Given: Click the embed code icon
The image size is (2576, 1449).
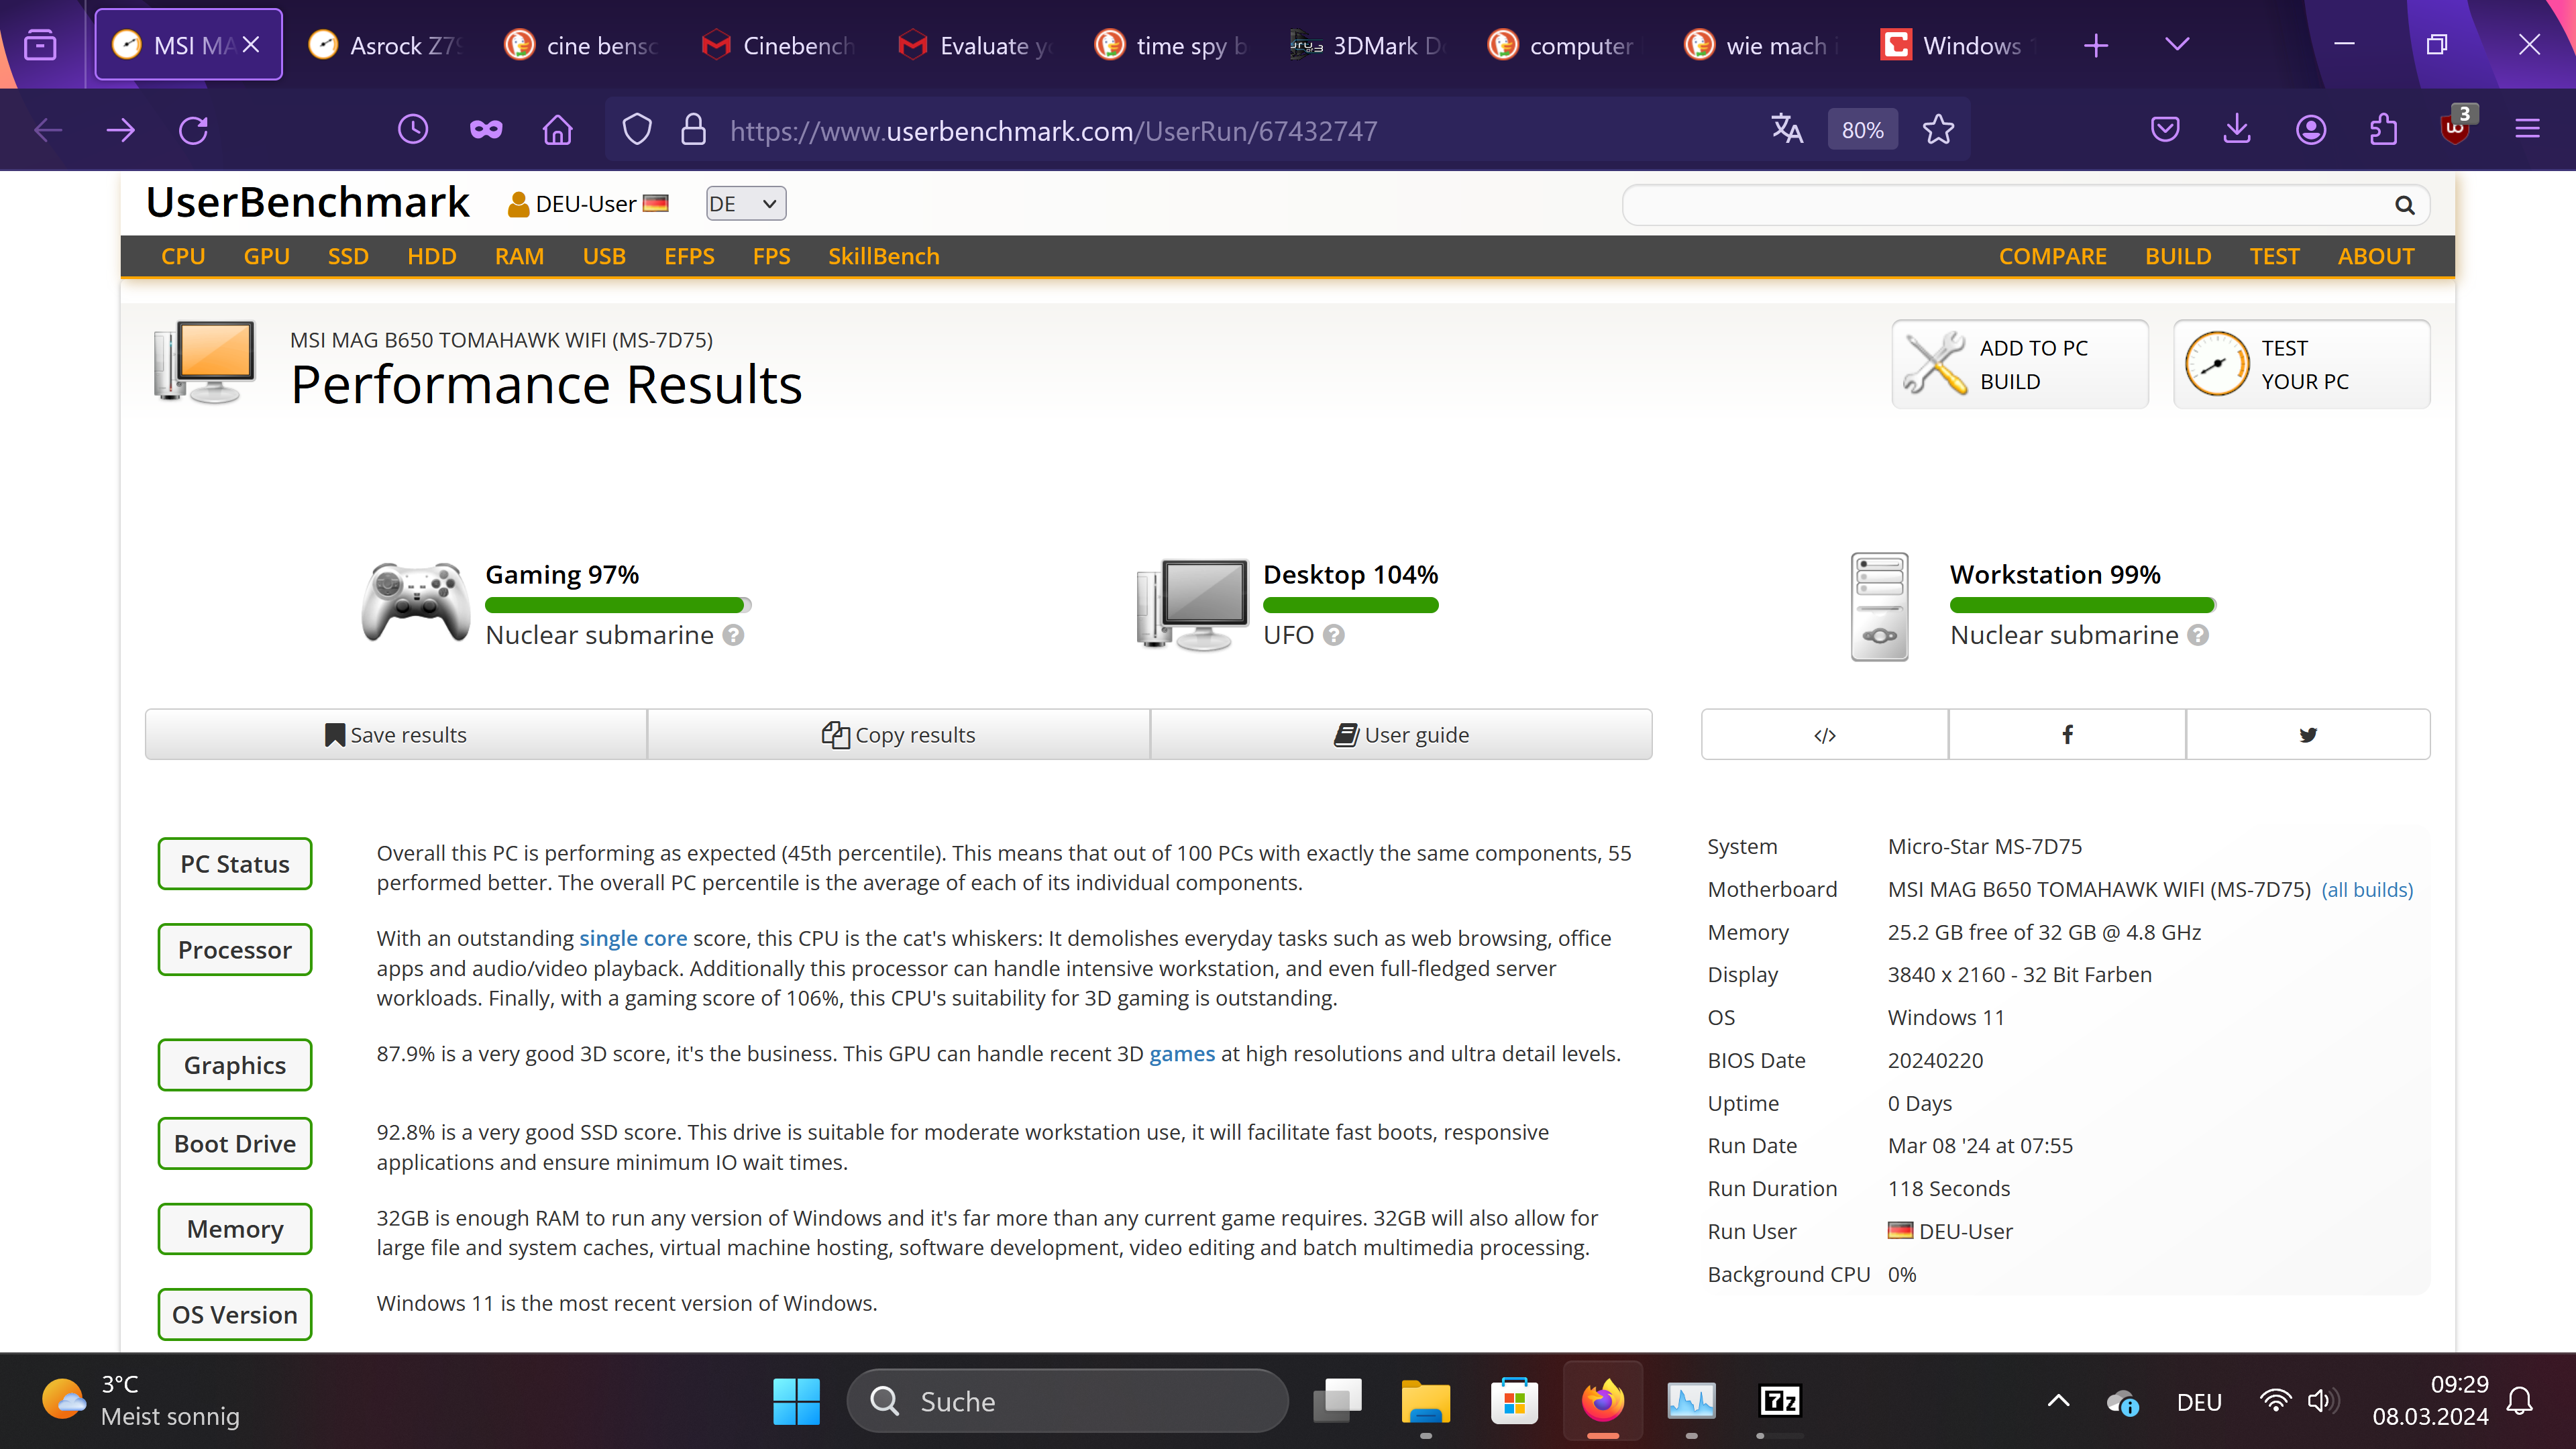Looking at the screenshot, I should (x=1824, y=735).
